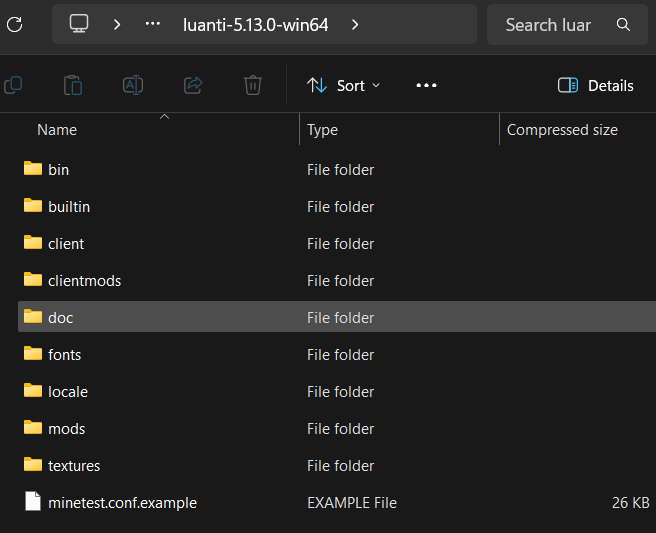The height and width of the screenshot is (533, 656).
Task: Open the Sort dropdown menu
Action: tap(343, 85)
